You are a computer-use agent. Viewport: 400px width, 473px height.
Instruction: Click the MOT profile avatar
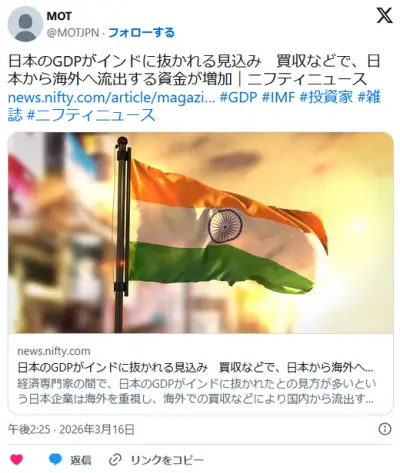pos(25,24)
